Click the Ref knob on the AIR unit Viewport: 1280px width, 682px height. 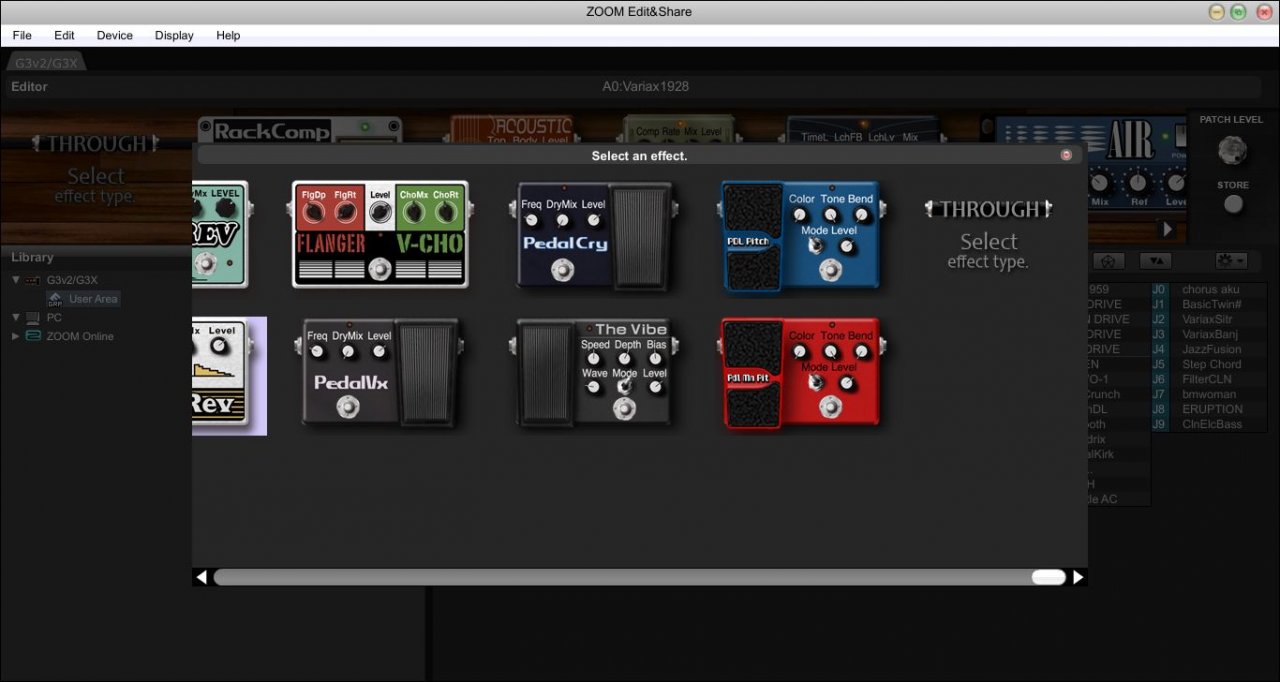1137,182
